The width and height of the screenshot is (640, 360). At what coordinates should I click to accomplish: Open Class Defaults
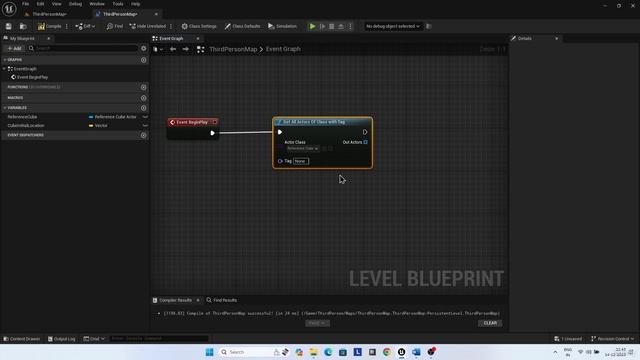[x=242, y=26]
